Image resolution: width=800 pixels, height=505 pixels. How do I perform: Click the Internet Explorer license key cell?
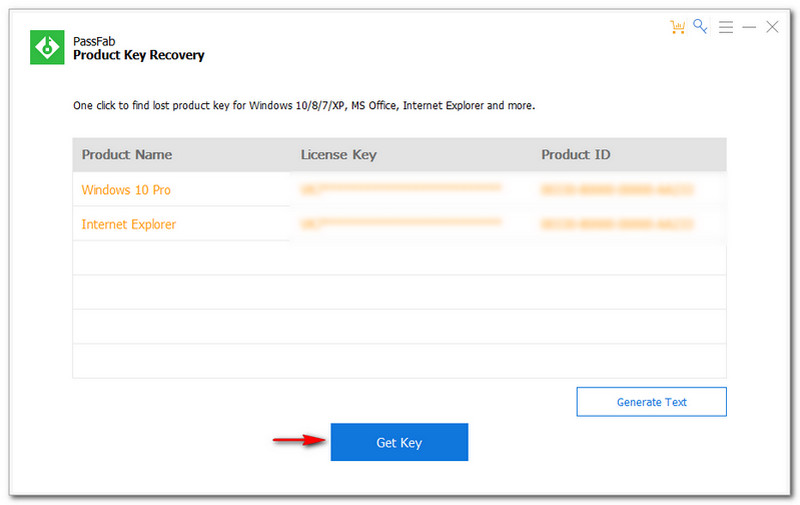tap(400, 225)
